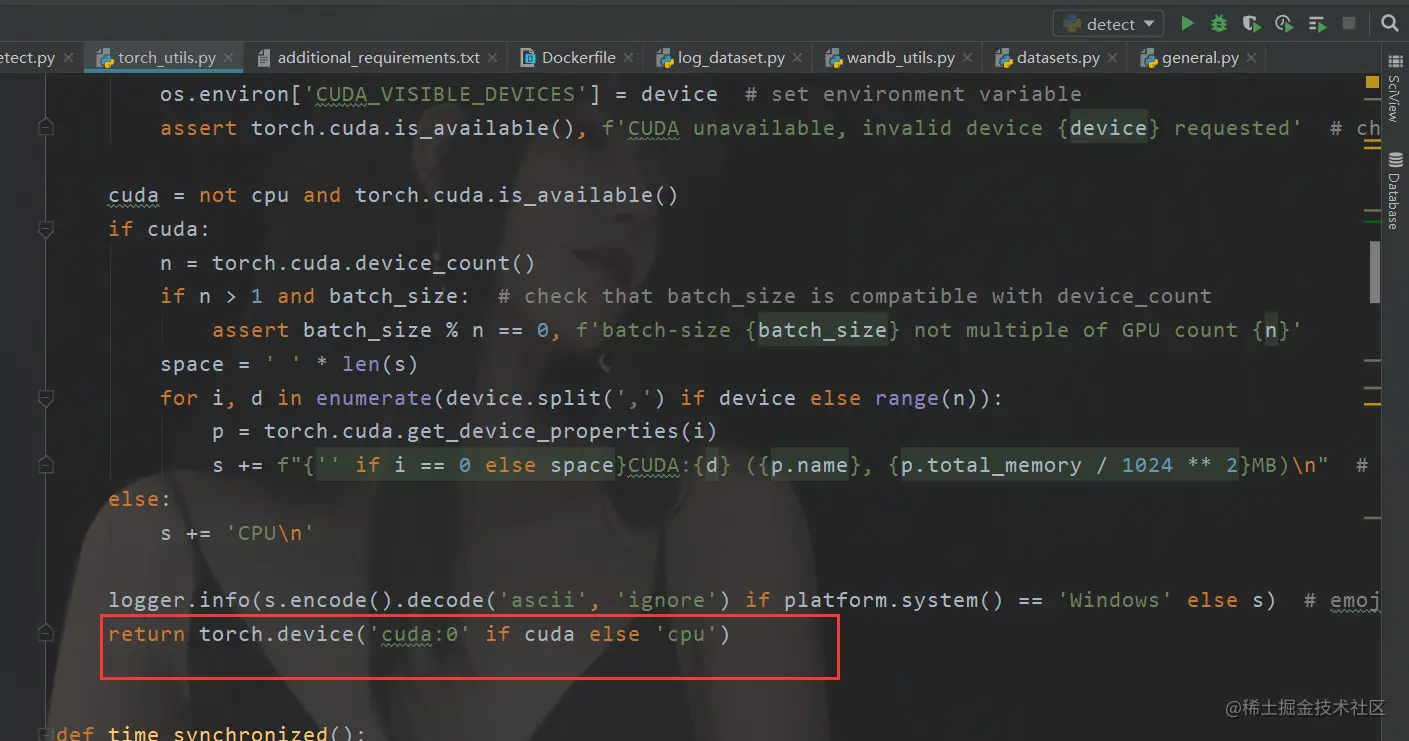Click the 'else:' keyword line
1409x741 pixels.
click(140, 499)
